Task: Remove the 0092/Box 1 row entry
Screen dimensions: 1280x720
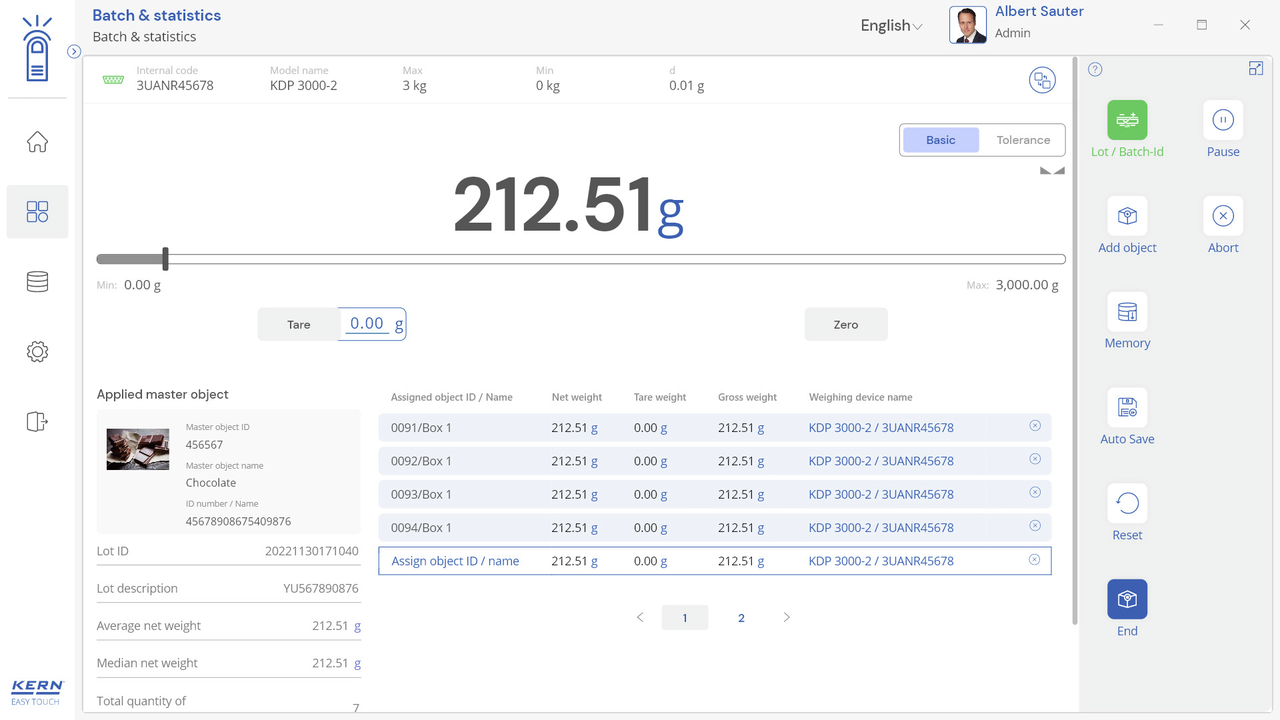Action: [1035, 460]
